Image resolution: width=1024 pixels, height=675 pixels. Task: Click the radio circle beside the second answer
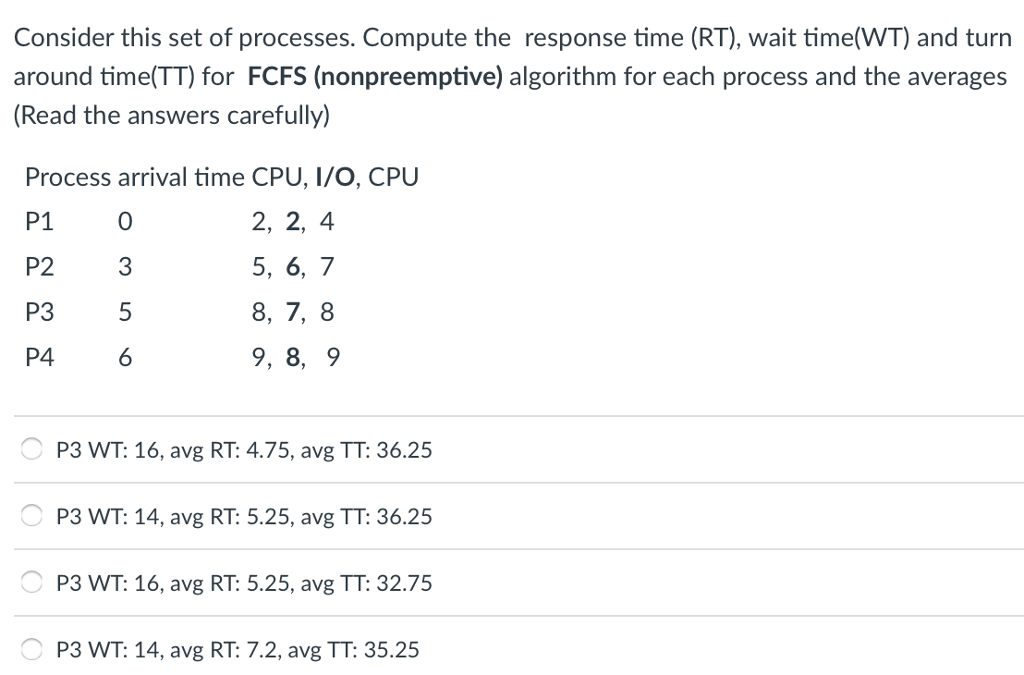coord(31,515)
